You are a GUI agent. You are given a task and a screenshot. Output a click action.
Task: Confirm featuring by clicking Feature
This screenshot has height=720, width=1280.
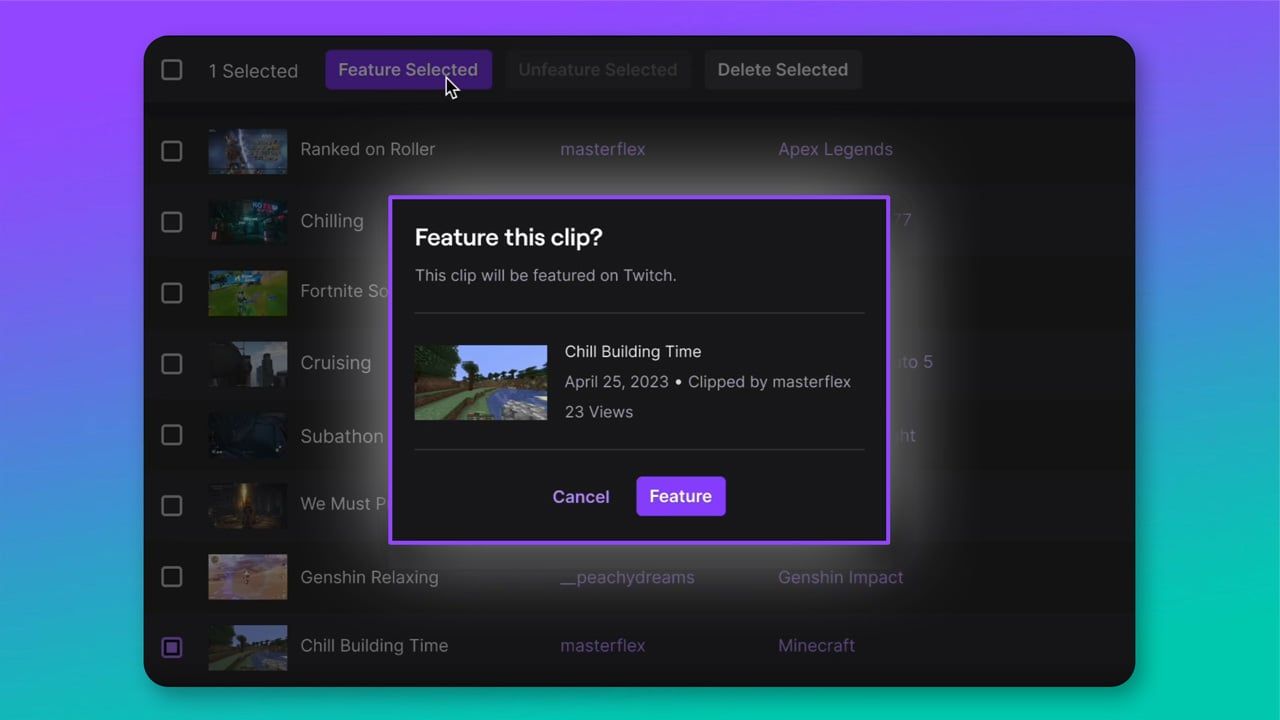tap(680, 496)
